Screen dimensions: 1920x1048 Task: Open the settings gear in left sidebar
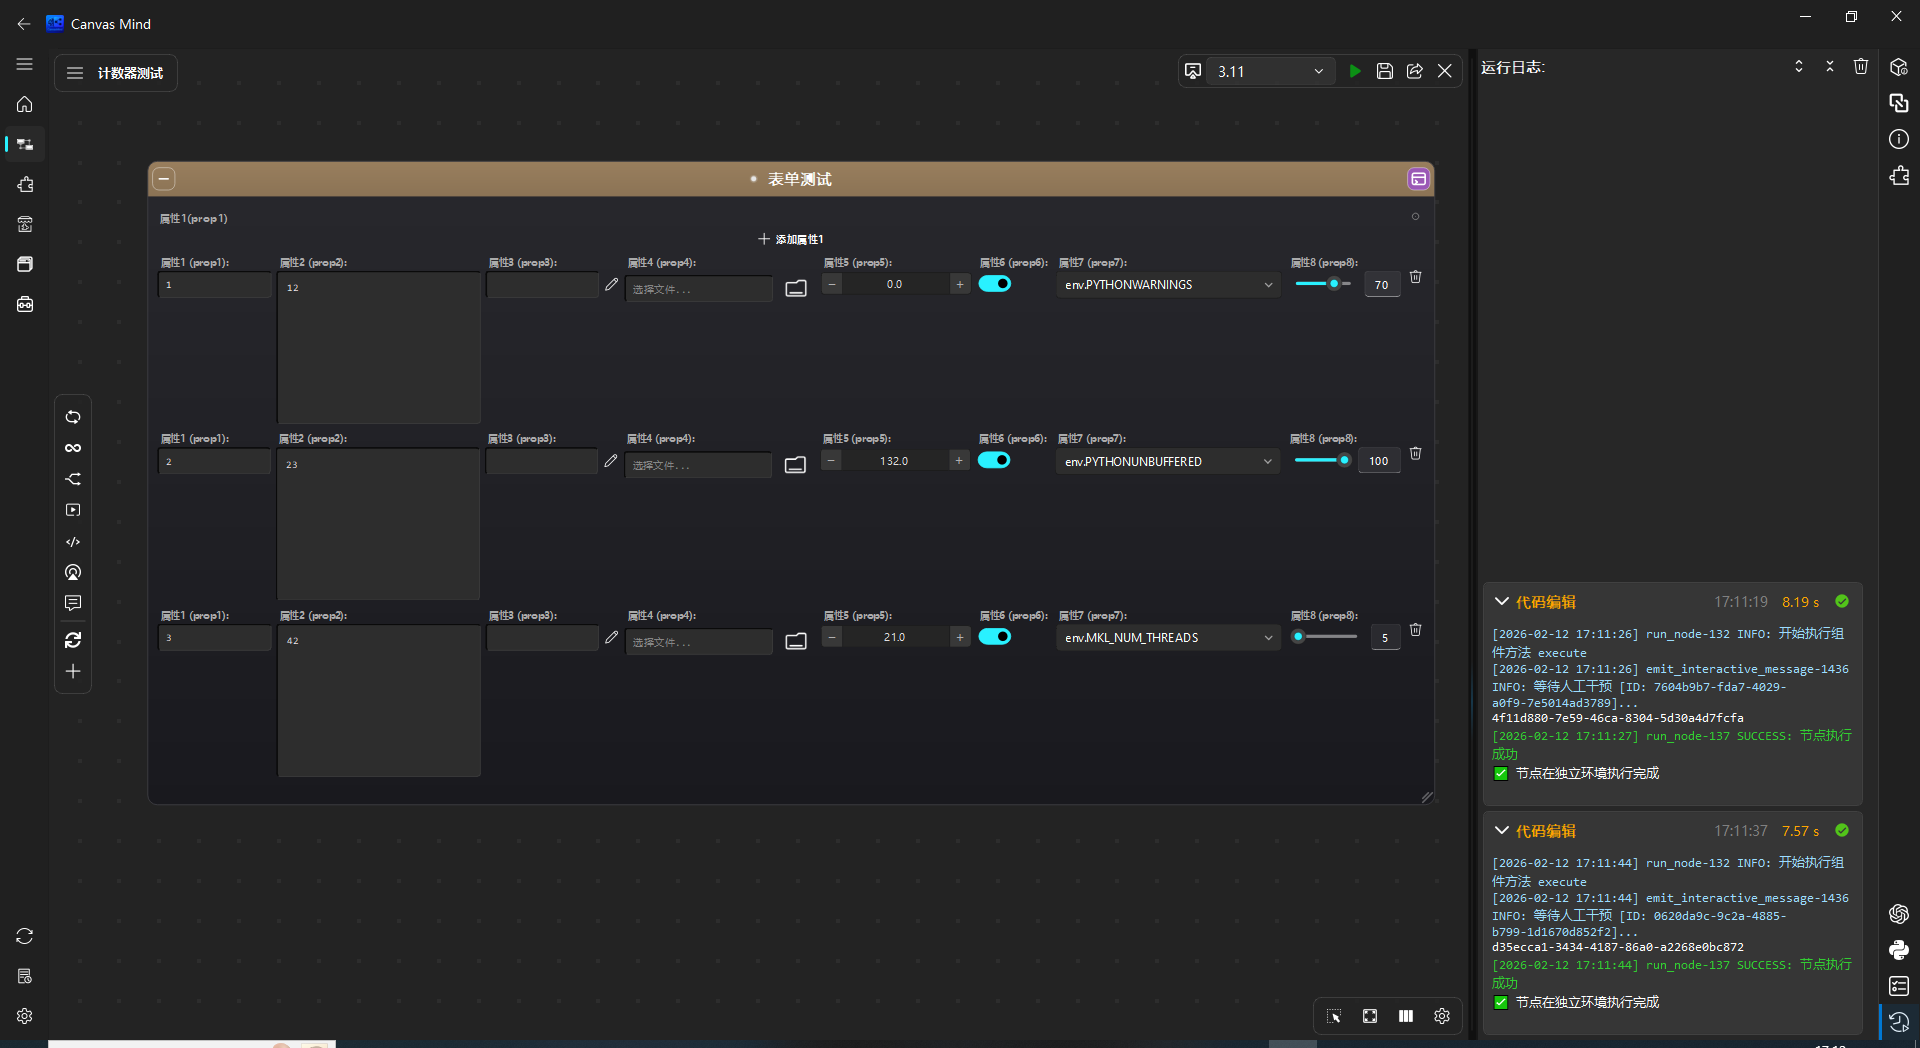tap(25, 1016)
